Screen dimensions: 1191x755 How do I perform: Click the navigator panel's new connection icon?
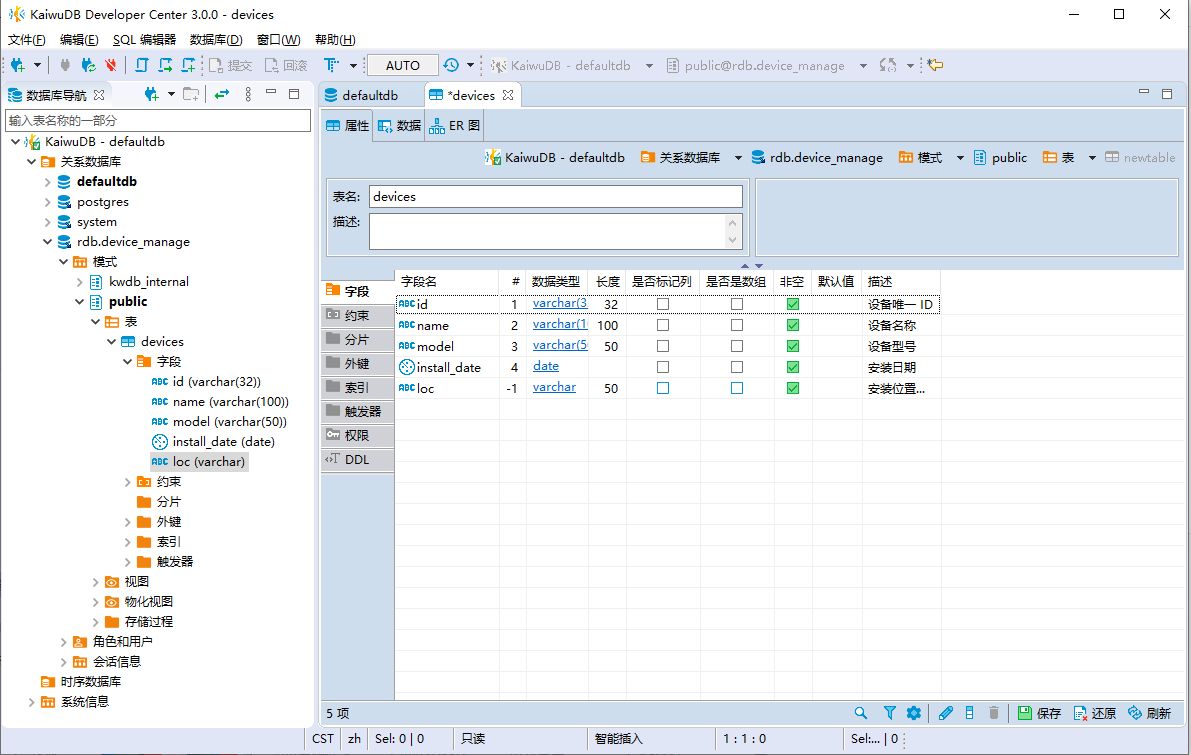[151, 94]
